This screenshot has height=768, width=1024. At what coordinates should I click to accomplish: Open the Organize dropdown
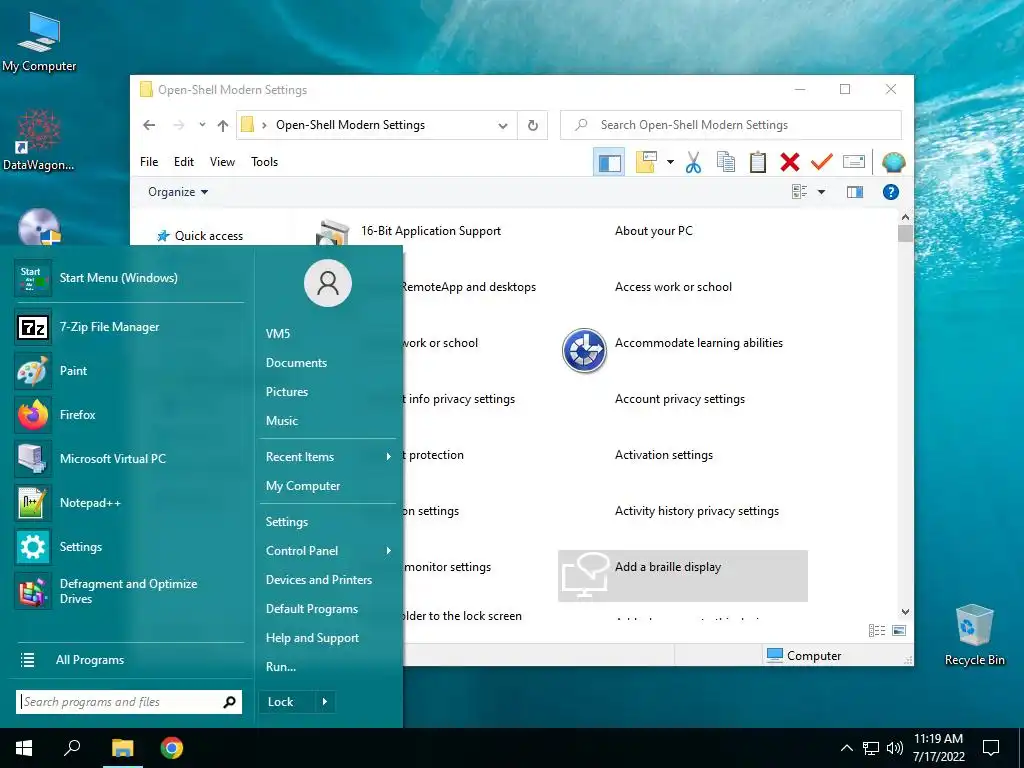click(178, 192)
